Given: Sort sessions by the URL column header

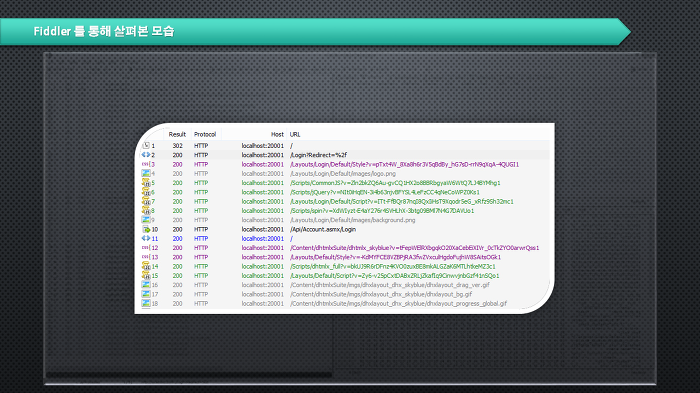Looking at the screenshot, I should 295,134.
